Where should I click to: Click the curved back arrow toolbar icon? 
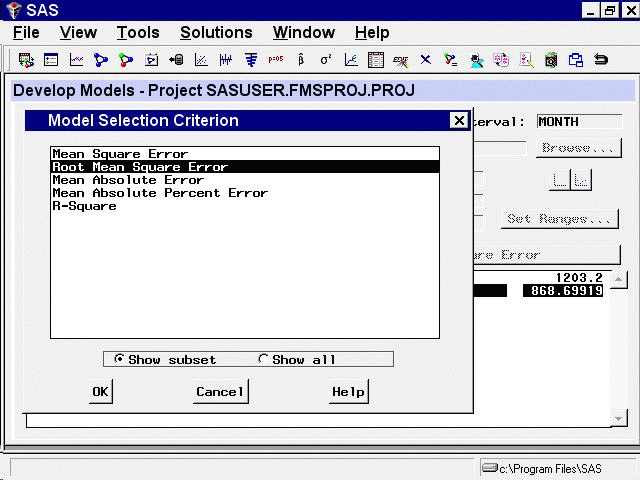coord(601,60)
